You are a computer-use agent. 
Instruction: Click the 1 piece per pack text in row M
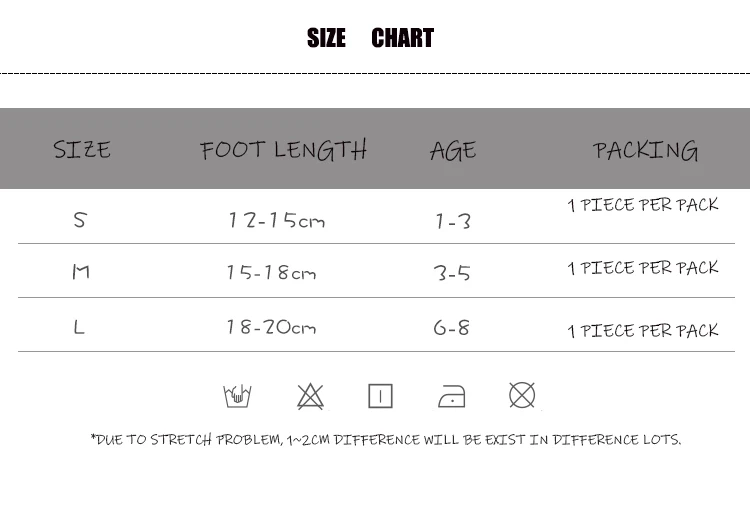pyautogui.click(x=643, y=268)
